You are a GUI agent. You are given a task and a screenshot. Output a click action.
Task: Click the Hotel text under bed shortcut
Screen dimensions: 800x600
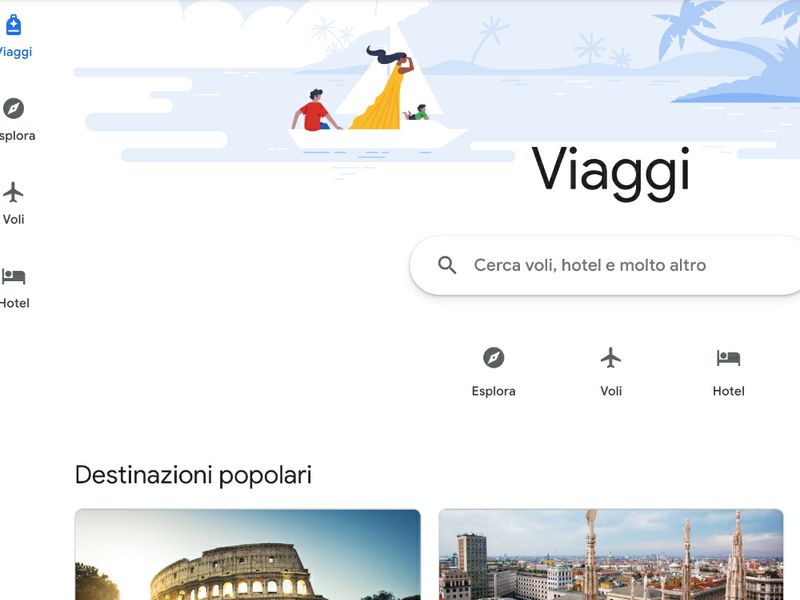(728, 391)
